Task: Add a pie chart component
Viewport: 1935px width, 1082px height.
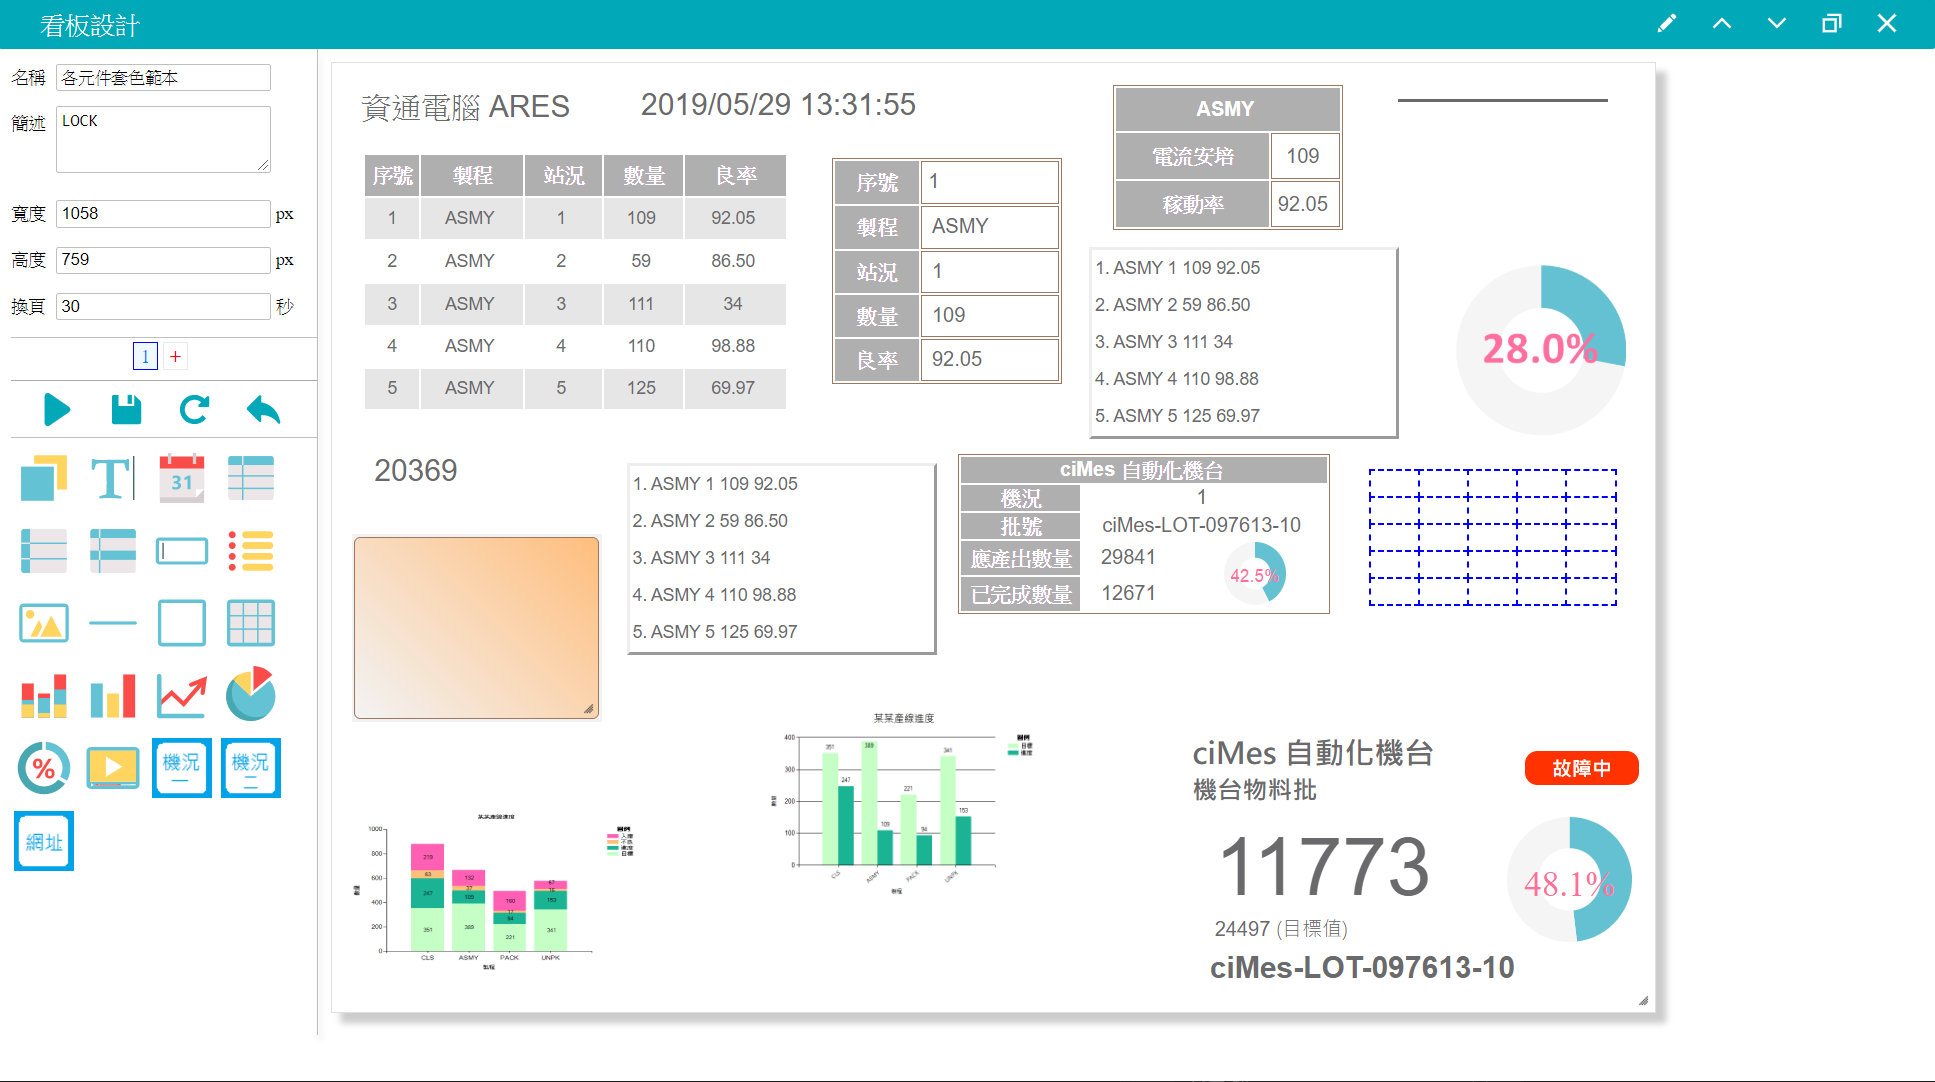Action: [x=251, y=694]
